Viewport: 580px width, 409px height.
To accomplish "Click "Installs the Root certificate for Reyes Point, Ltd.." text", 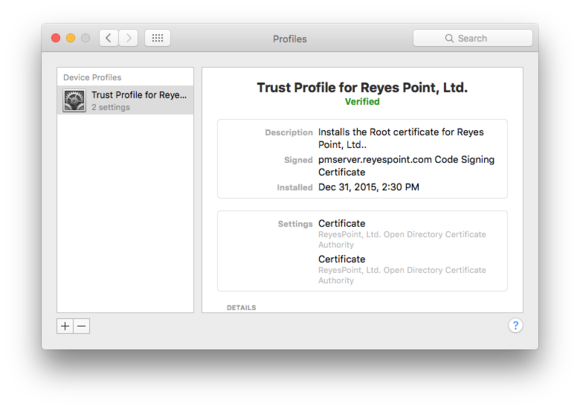I will click(x=401, y=138).
